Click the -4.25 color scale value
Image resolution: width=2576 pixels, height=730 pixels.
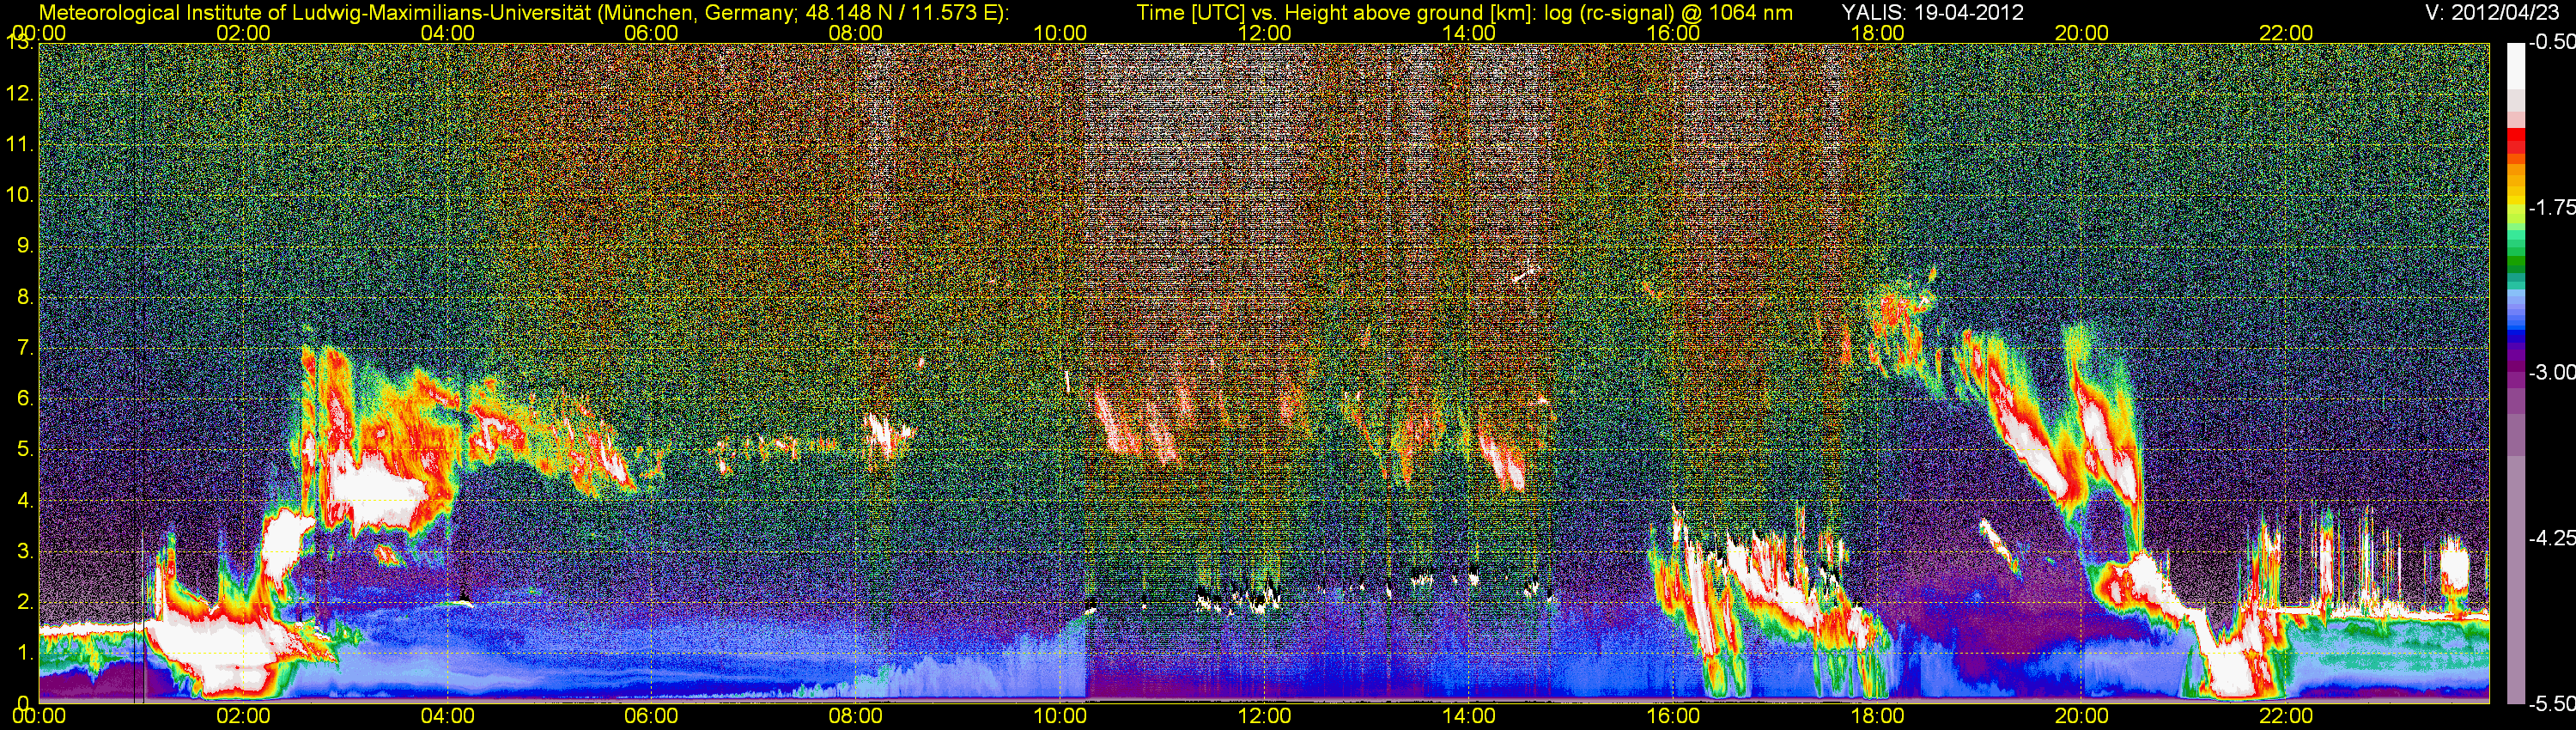tap(2552, 537)
